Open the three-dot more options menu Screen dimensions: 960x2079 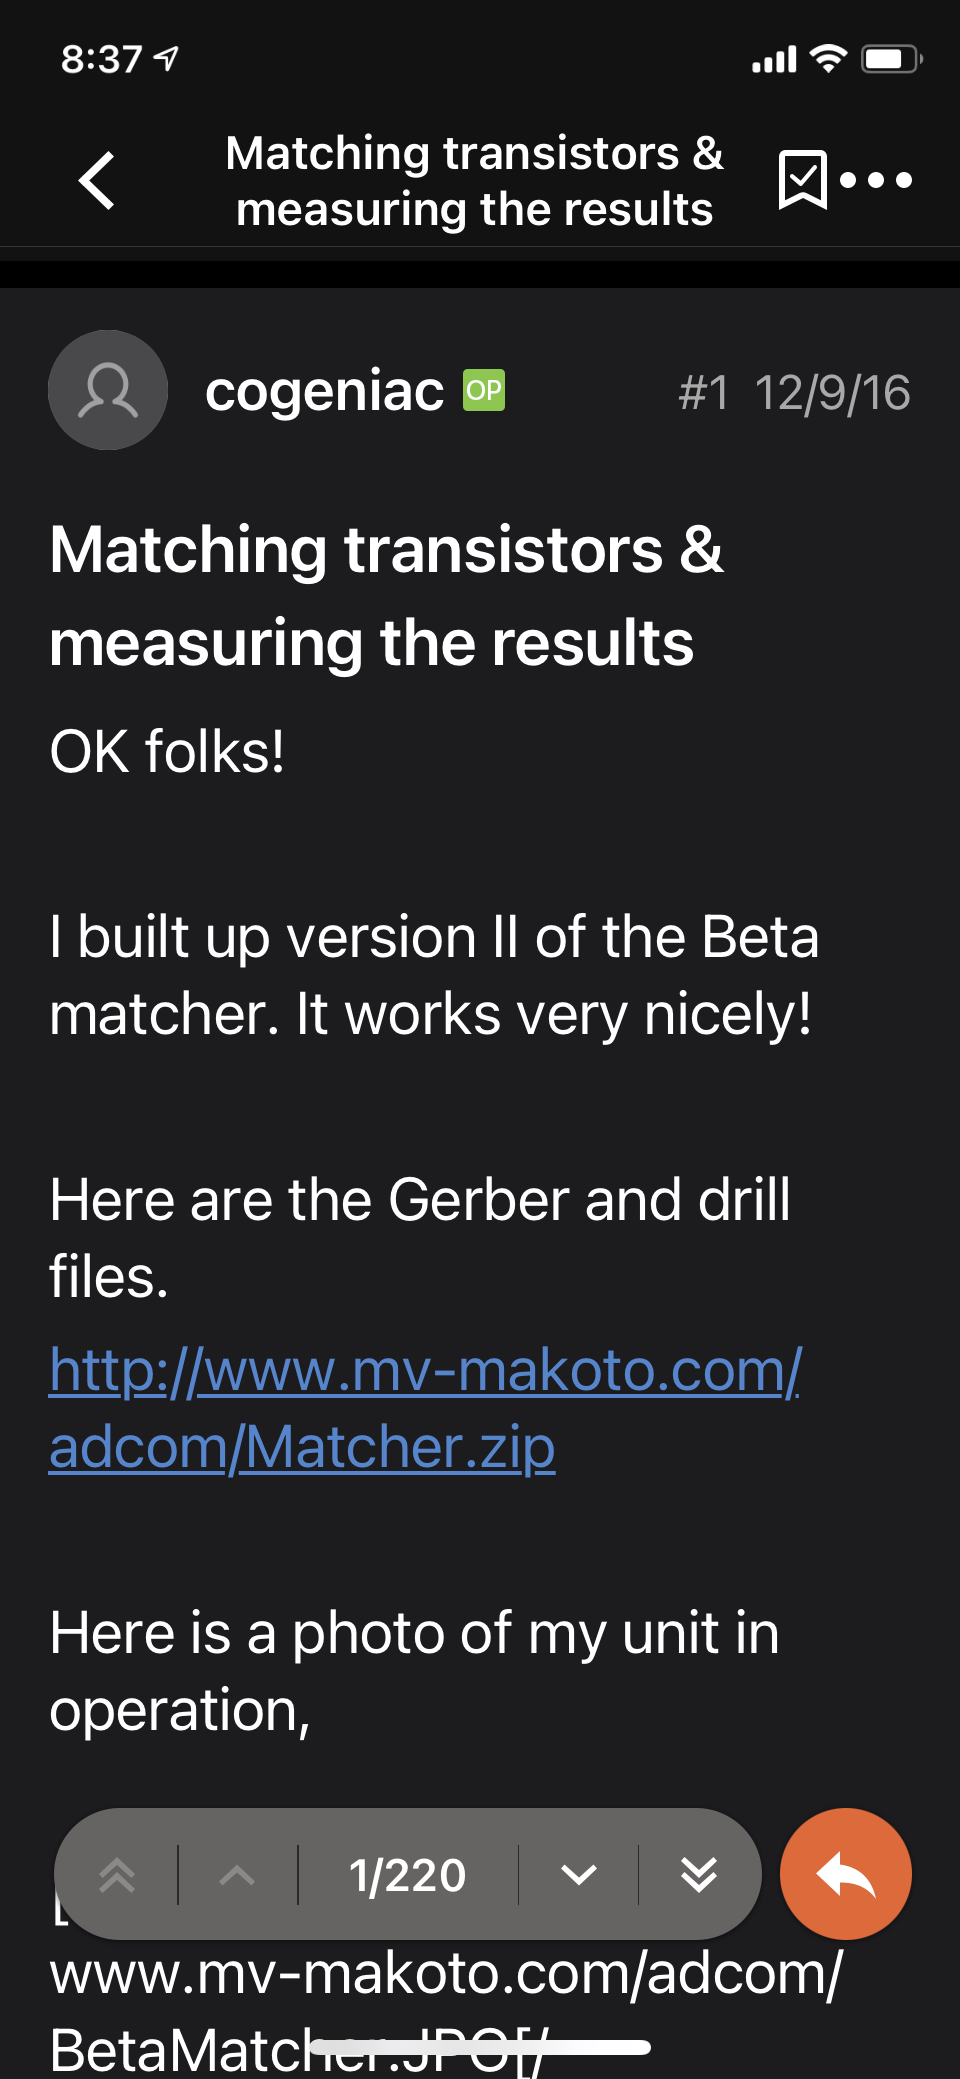(876, 180)
